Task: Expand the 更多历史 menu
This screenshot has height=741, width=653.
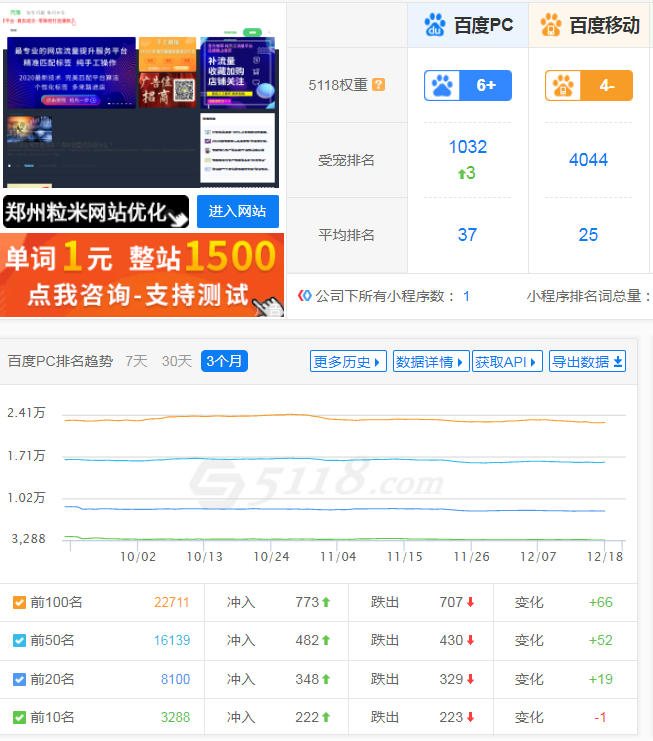Action: (348, 362)
